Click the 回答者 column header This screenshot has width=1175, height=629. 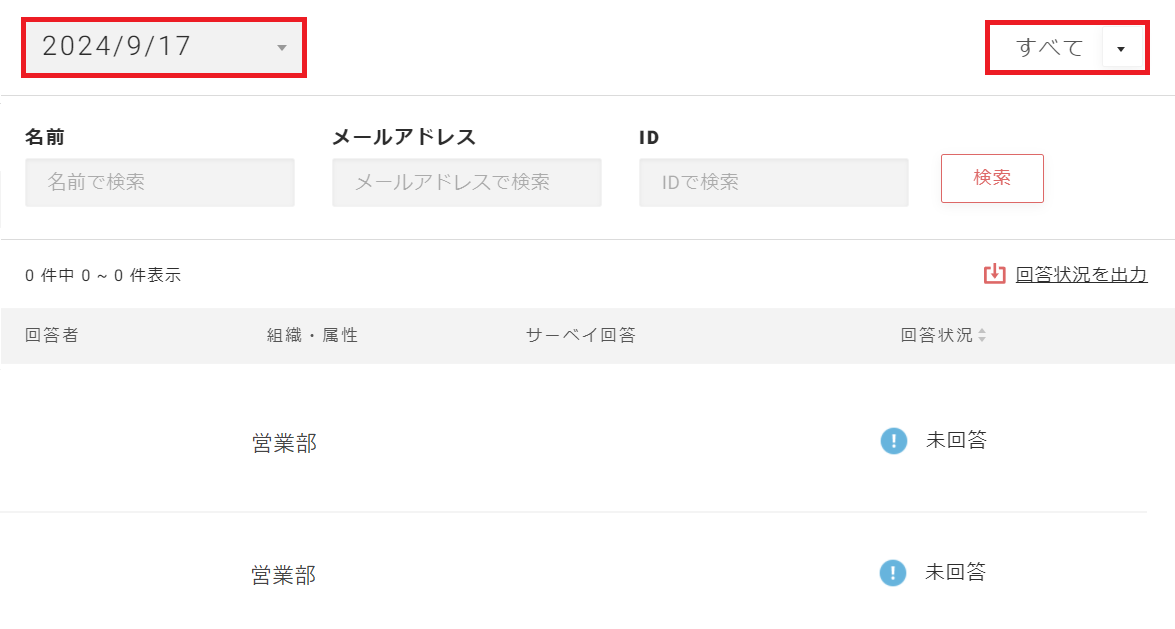tap(52, 335)
